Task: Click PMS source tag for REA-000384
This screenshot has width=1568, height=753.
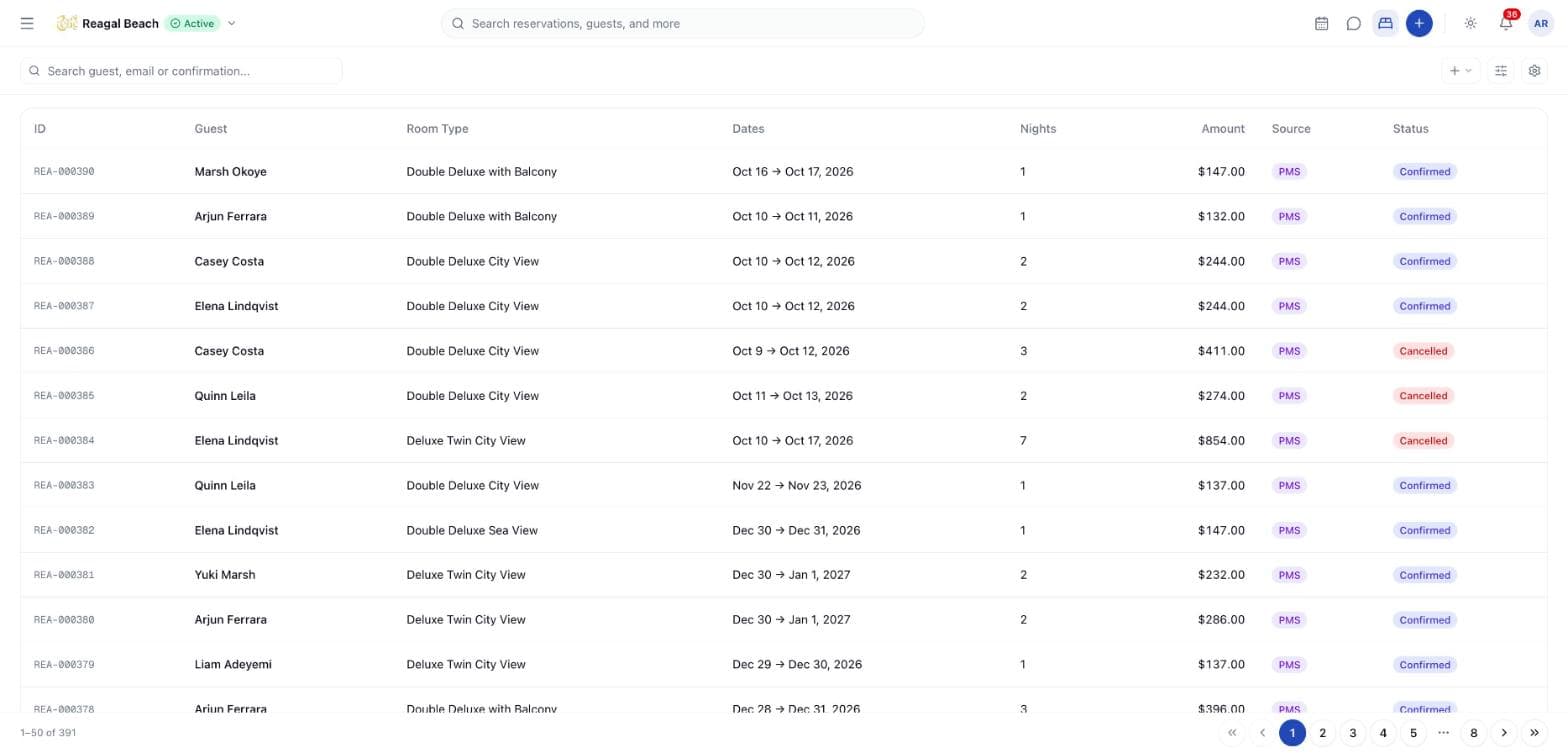Action: [x=1289, y=441]
